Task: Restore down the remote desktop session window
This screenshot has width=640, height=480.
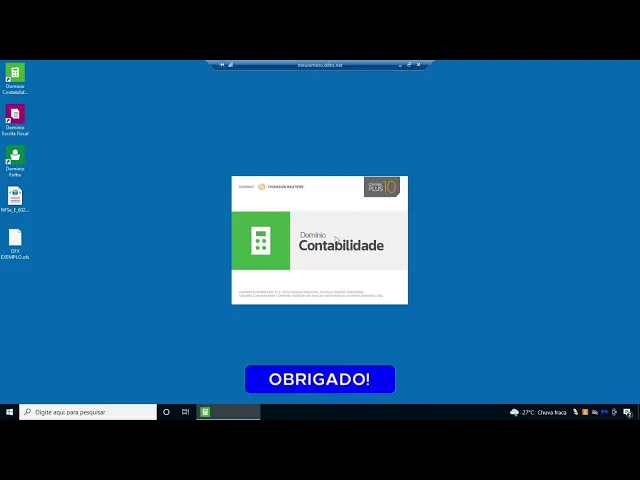Action: (x=409, y=65)
